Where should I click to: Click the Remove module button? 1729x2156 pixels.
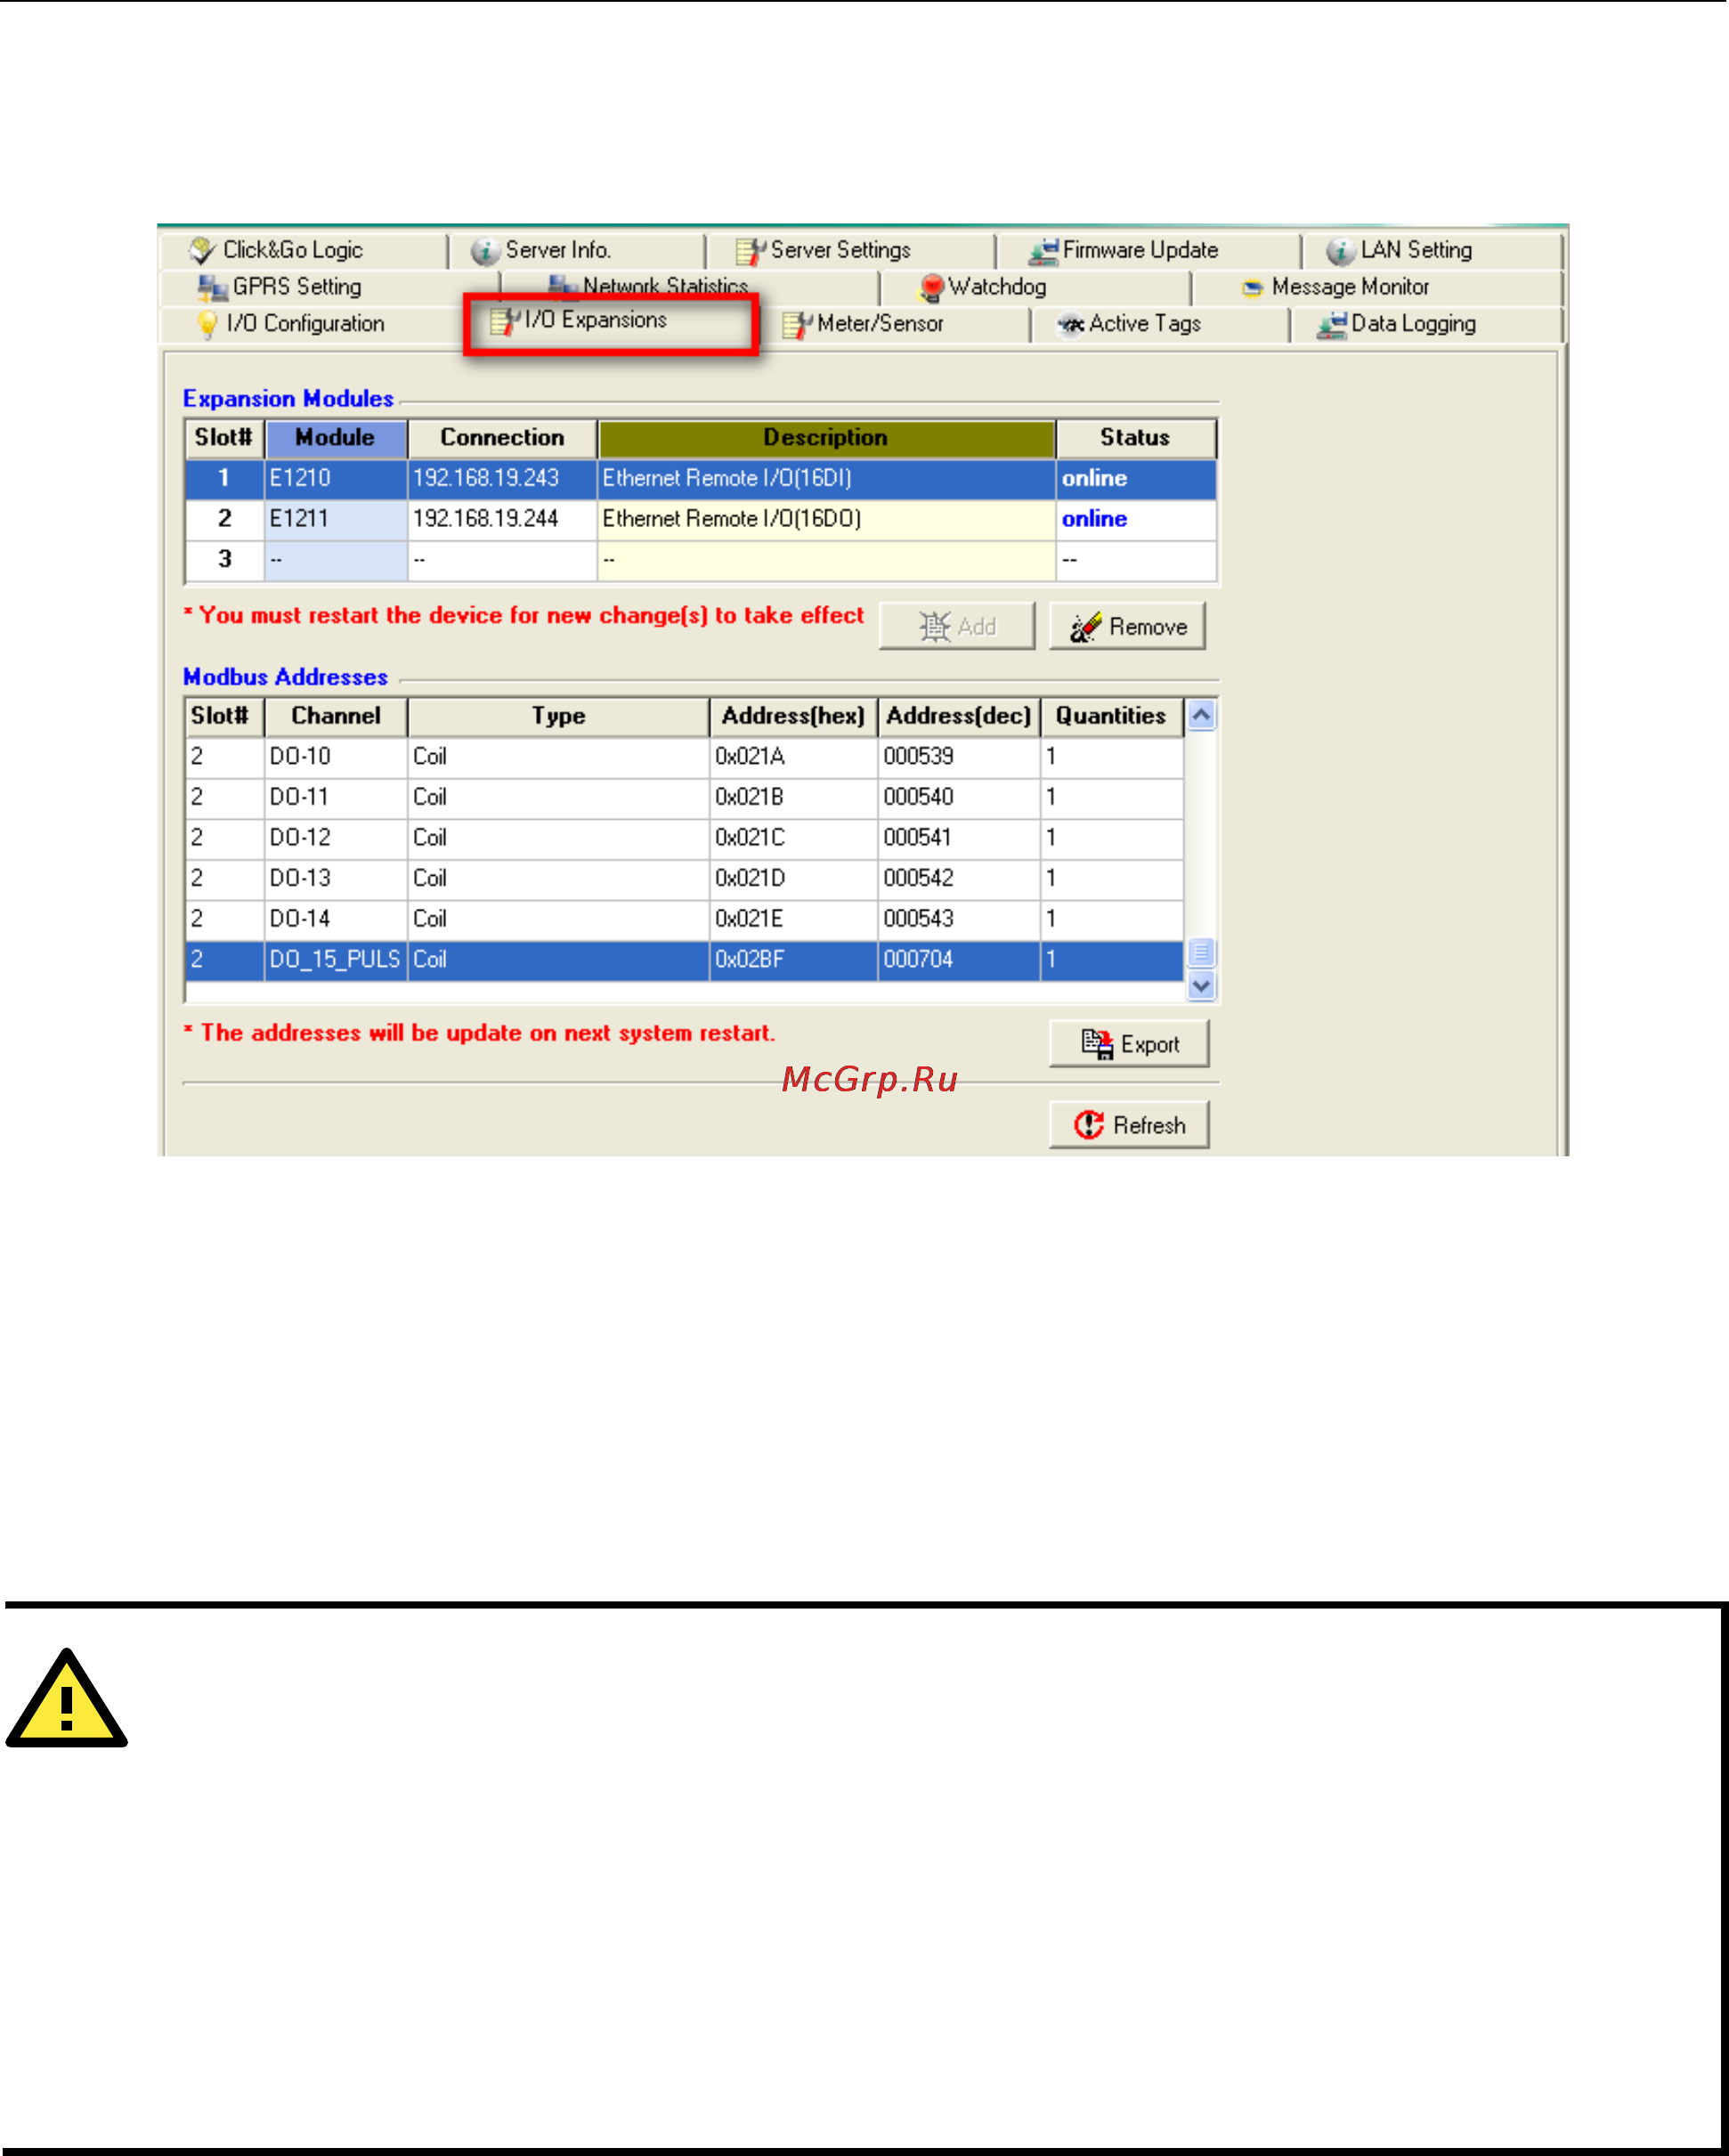pos(1127,627)
